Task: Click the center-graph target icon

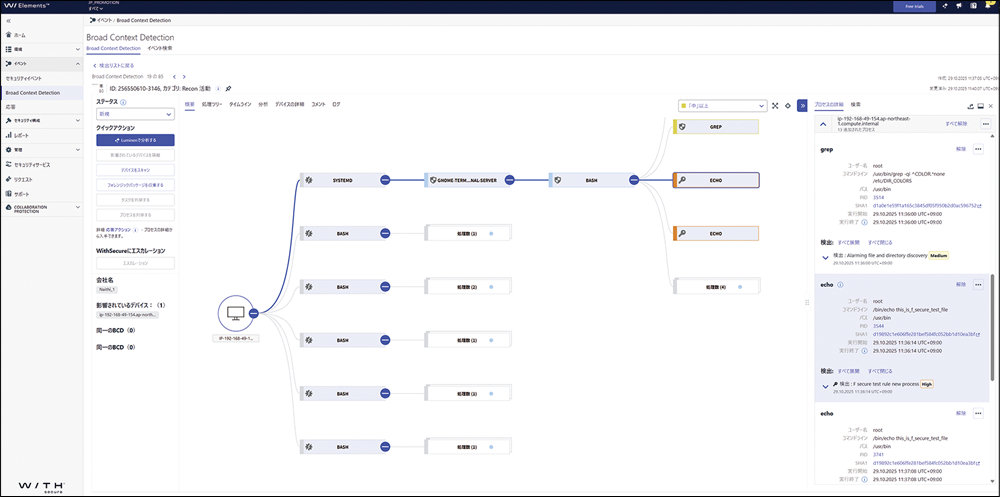Action: [x=788, y=105]
